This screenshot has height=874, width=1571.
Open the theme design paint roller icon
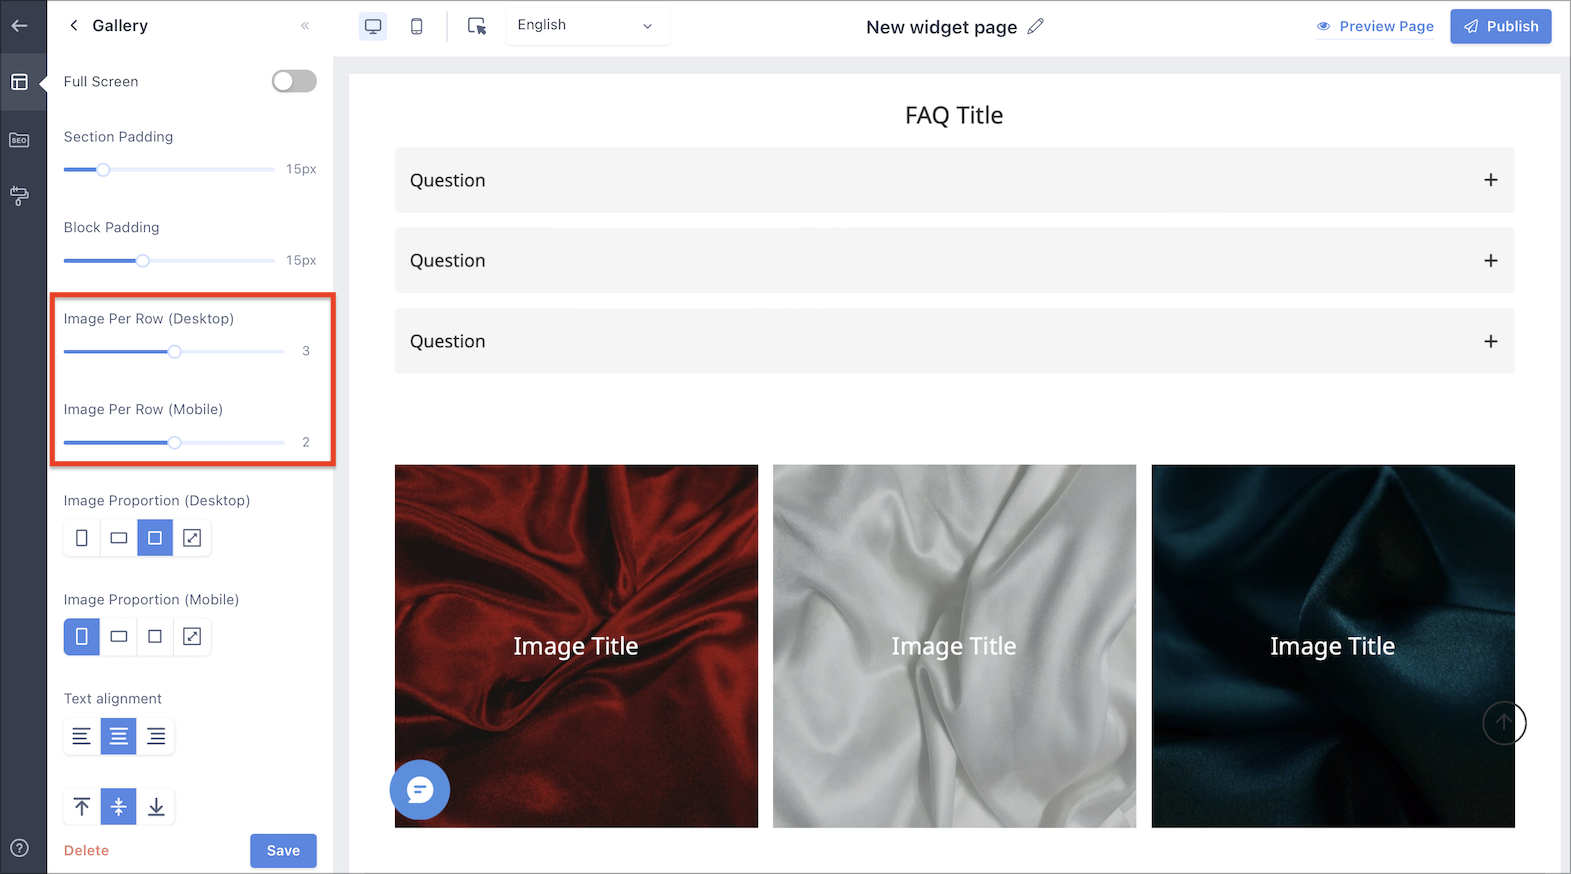19,195
